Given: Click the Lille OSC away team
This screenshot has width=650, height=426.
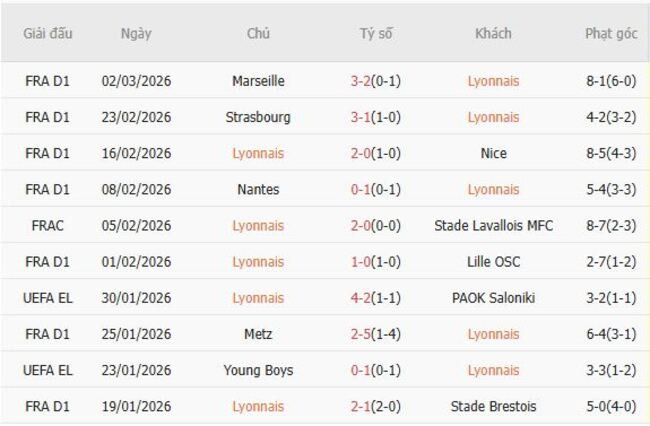Looking at the screenshot, I should pyautogui.click(x=493, y=262).
